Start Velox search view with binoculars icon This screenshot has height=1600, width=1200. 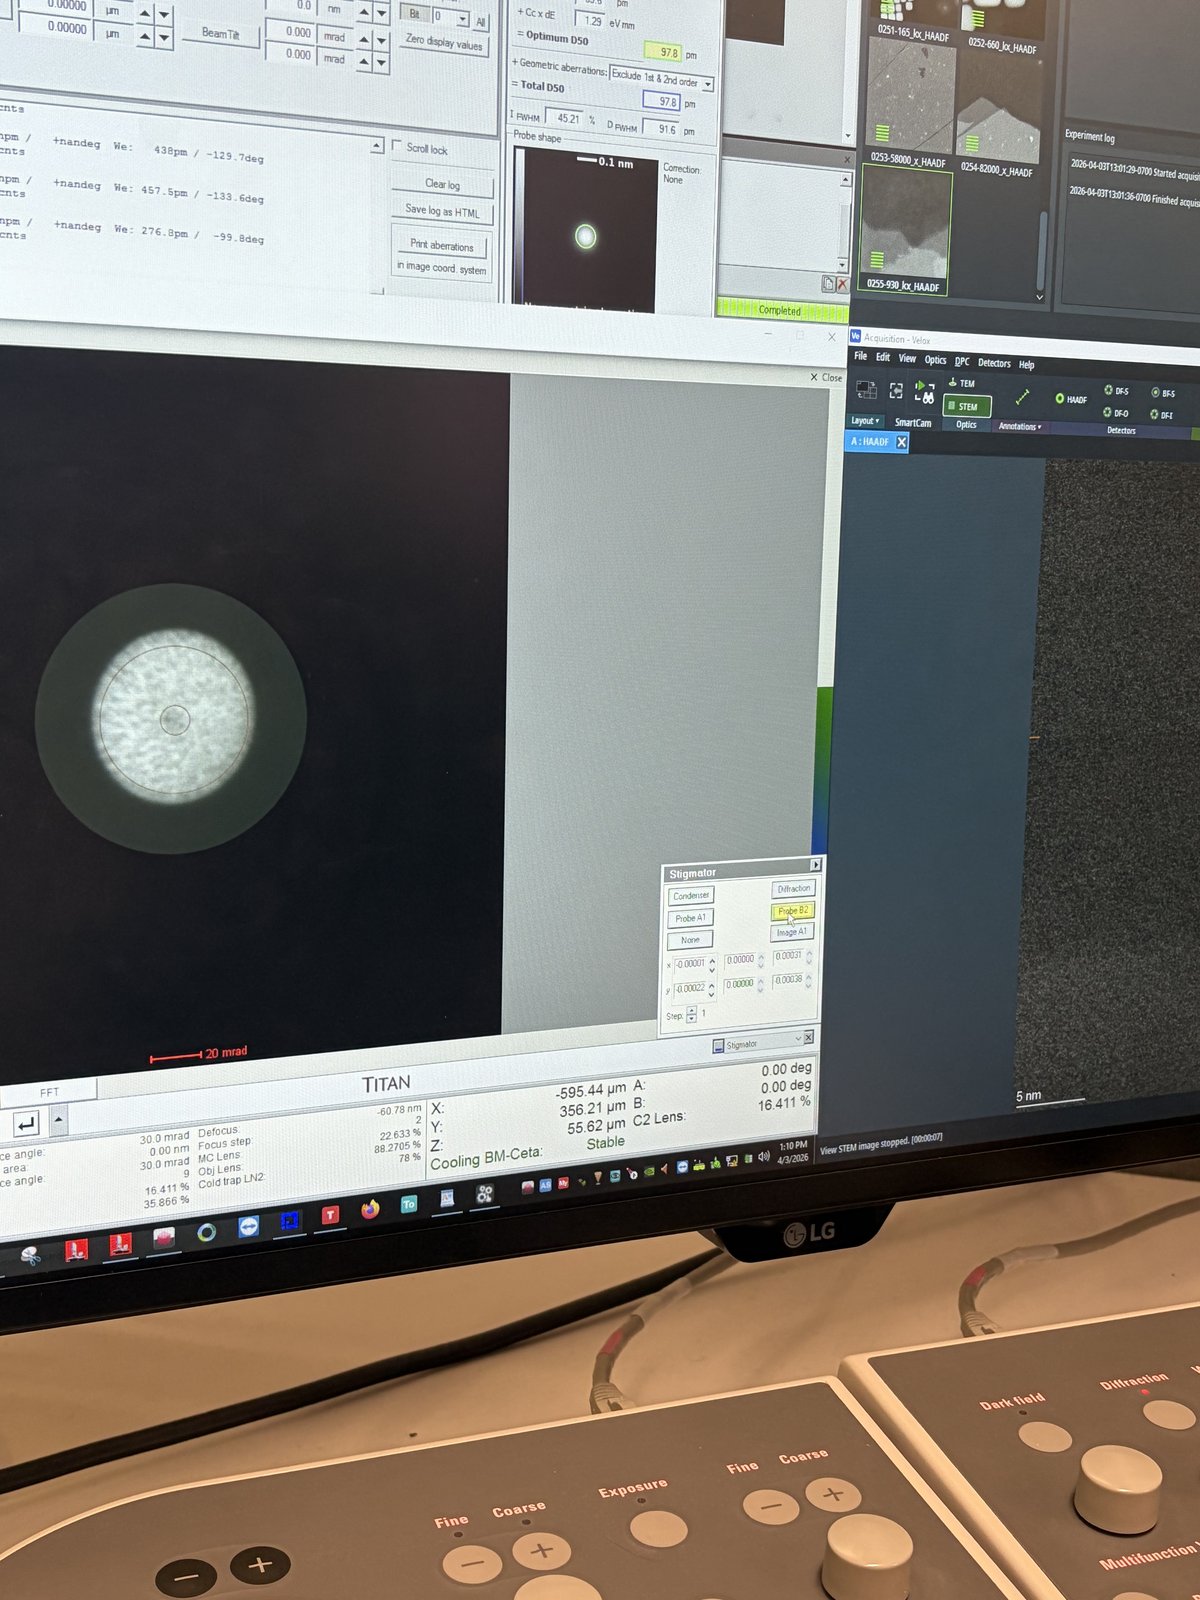coord(925,393)
